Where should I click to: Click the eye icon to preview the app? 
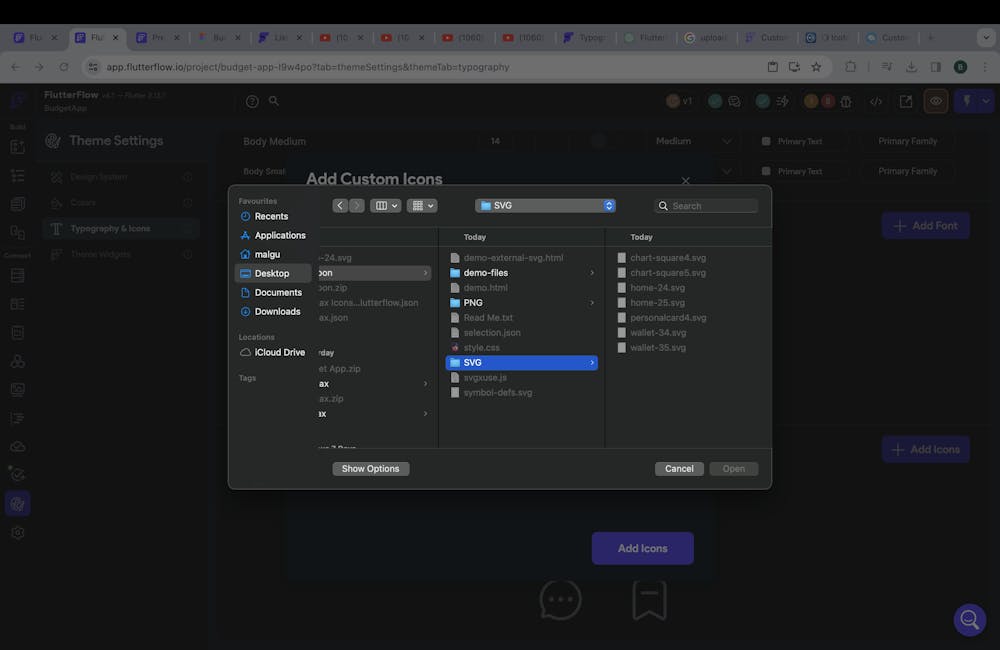pos(935,101)
